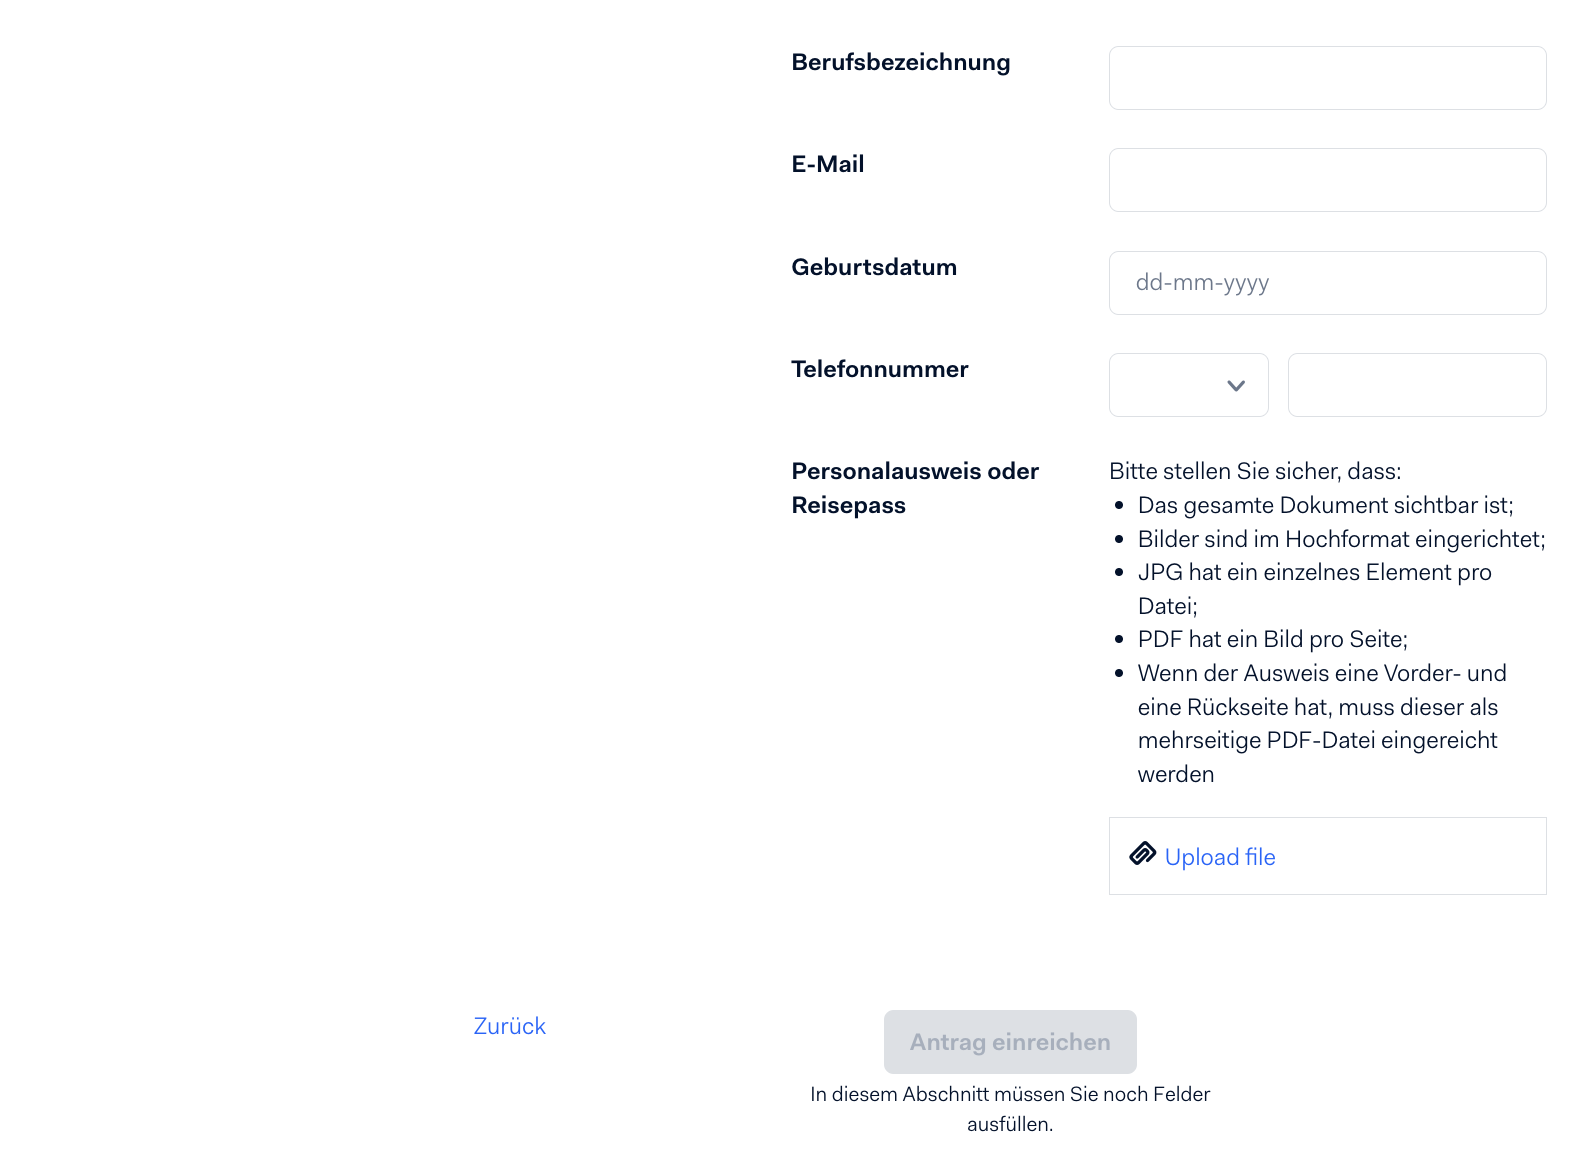
Task: Select the Geburtsdatum dd-mm-yyyy date field
Action: click(x=1327, y=283)
